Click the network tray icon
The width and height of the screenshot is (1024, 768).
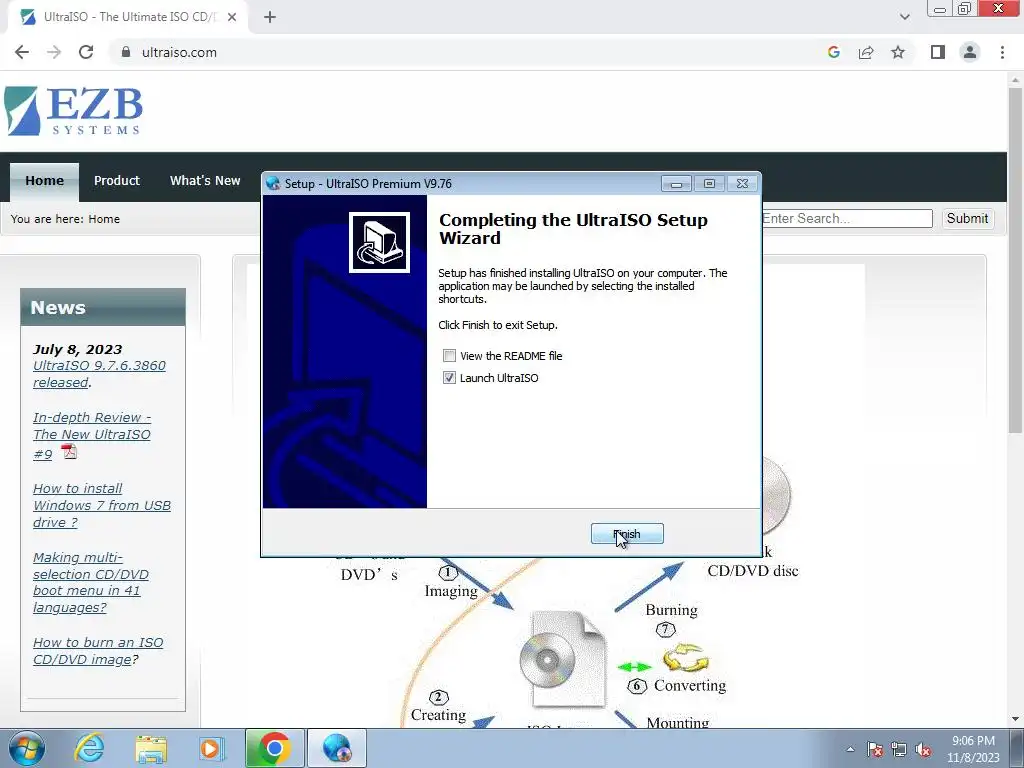899,750
